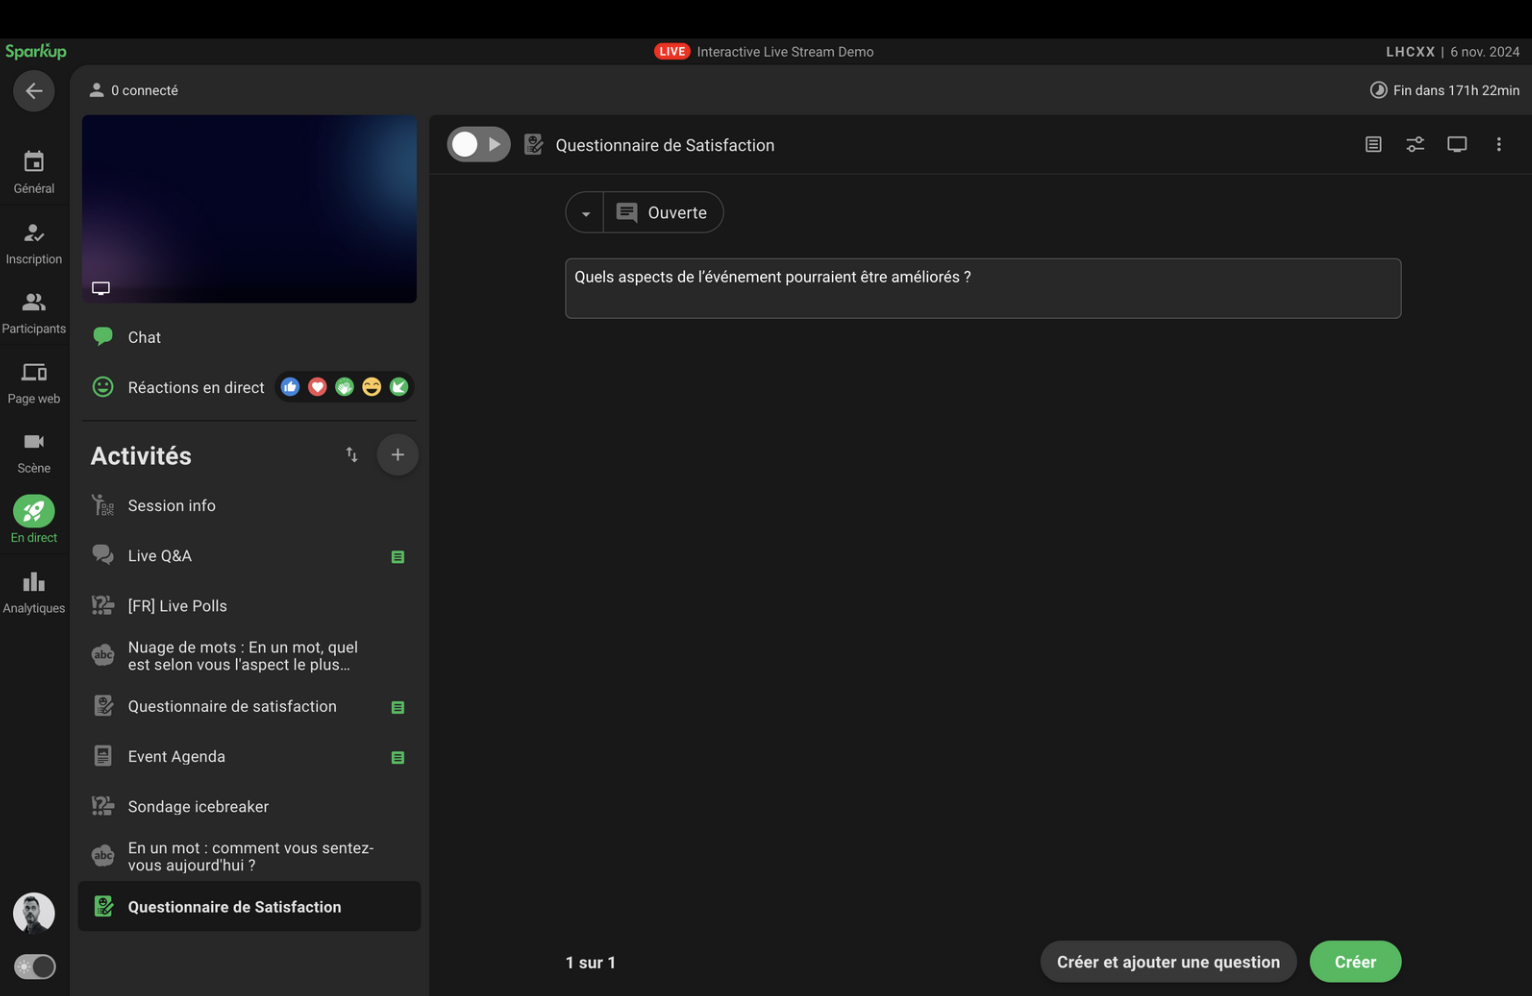Click the display screen icon in header
The image size is (1532, 996).
coord(1456,145)
